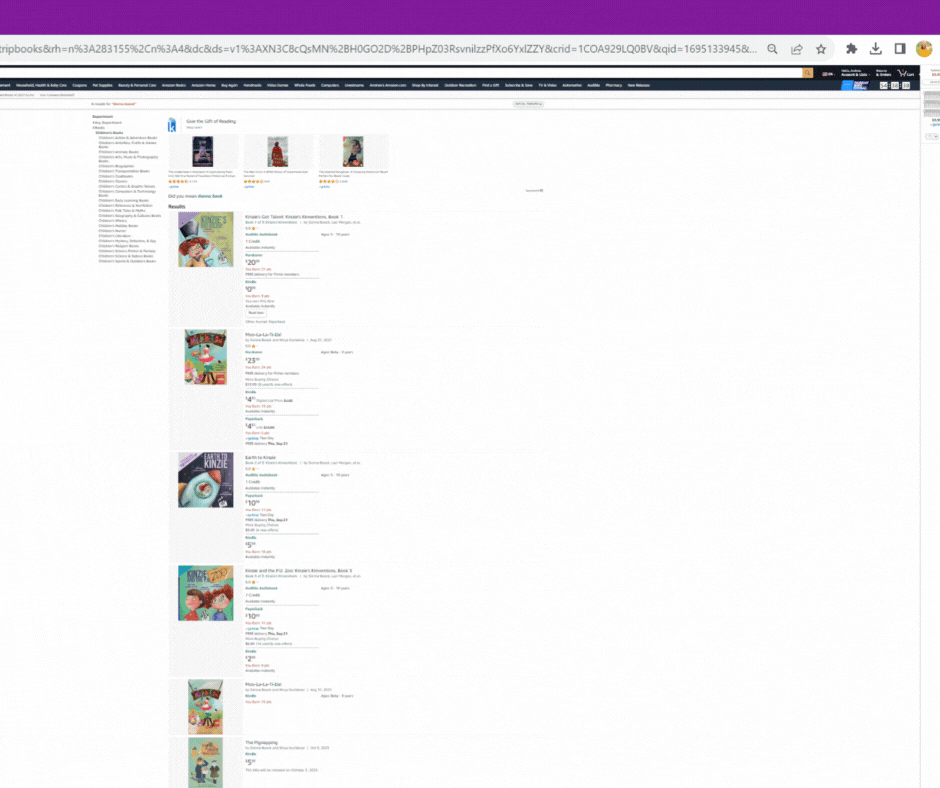The image size is (940, 788).
Task: Open the Account & Lists menu
Action: tap(854, 73)
